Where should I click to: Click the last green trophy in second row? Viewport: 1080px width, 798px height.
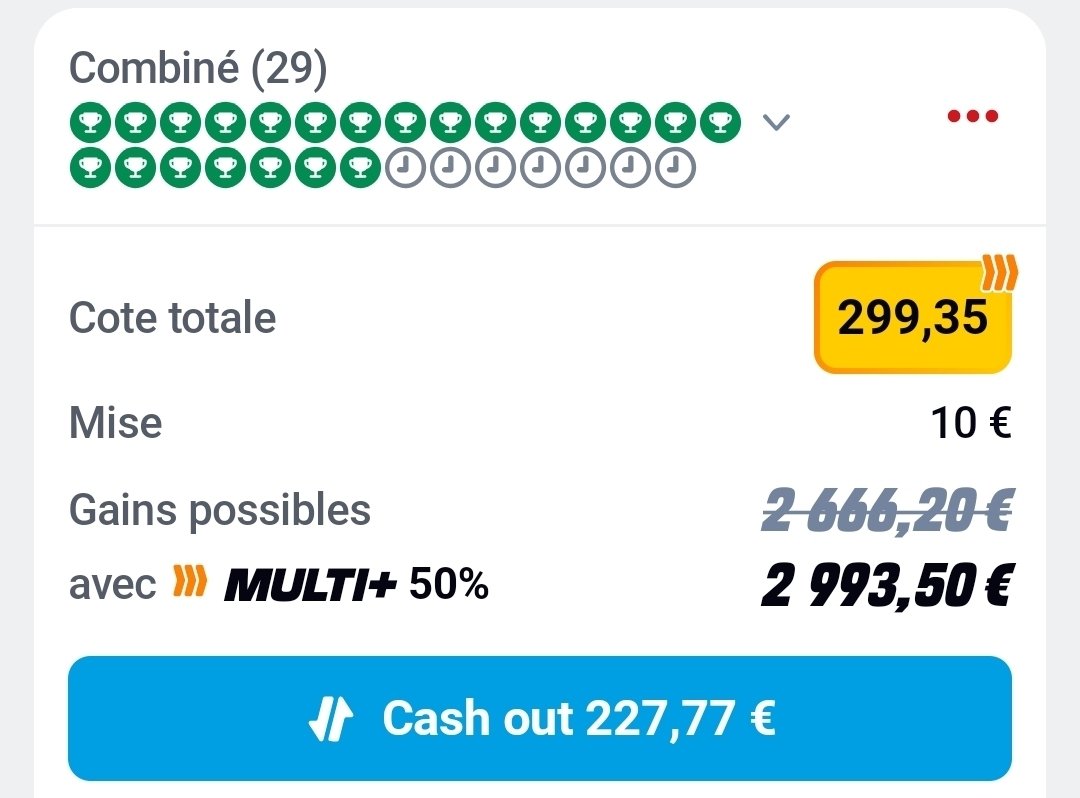pyautogui.click(x=358, y=167)
